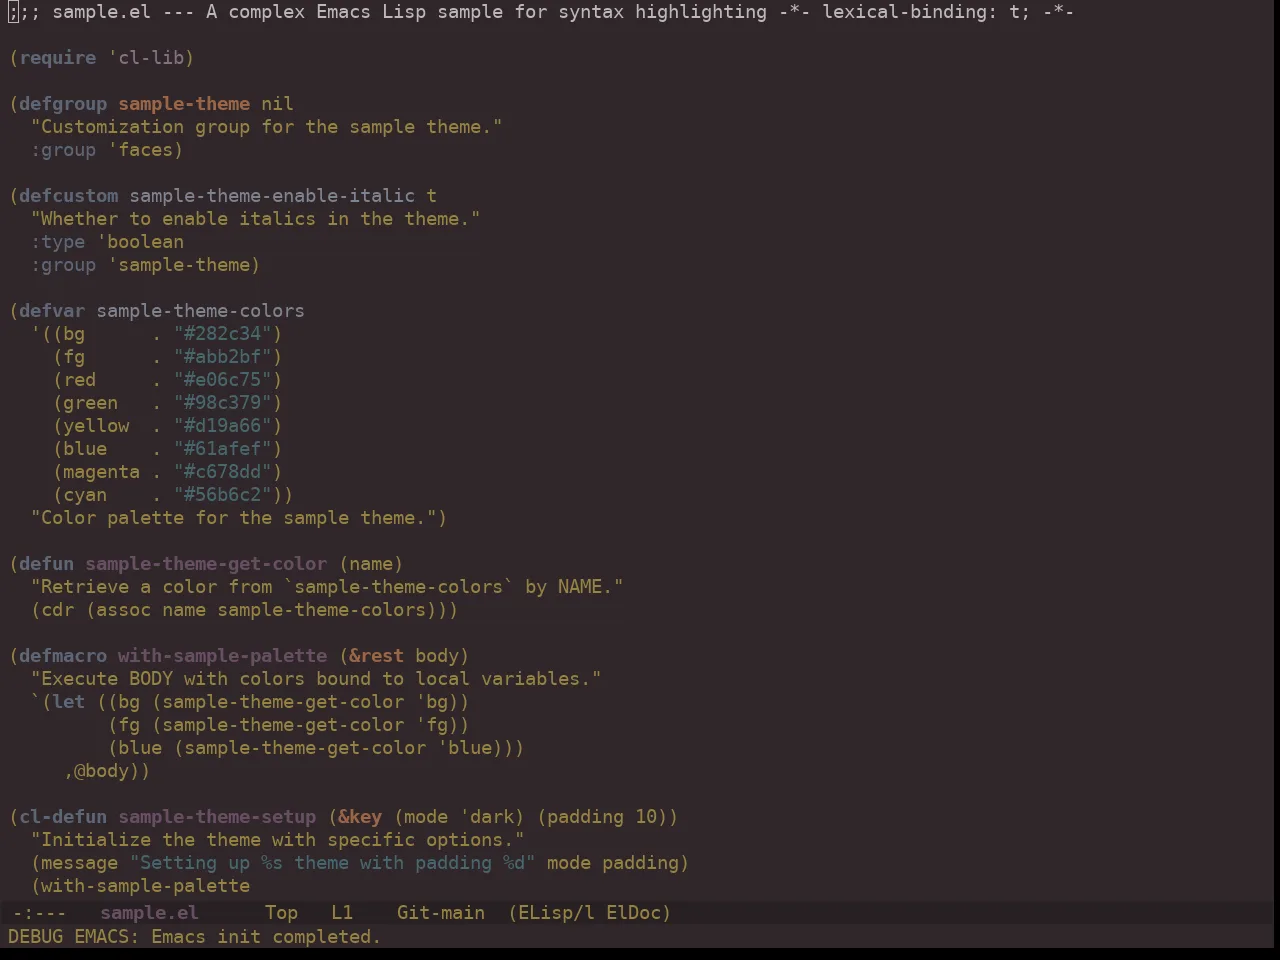
Task: Click the cl-defun keyword
Action: coord(63,817)
